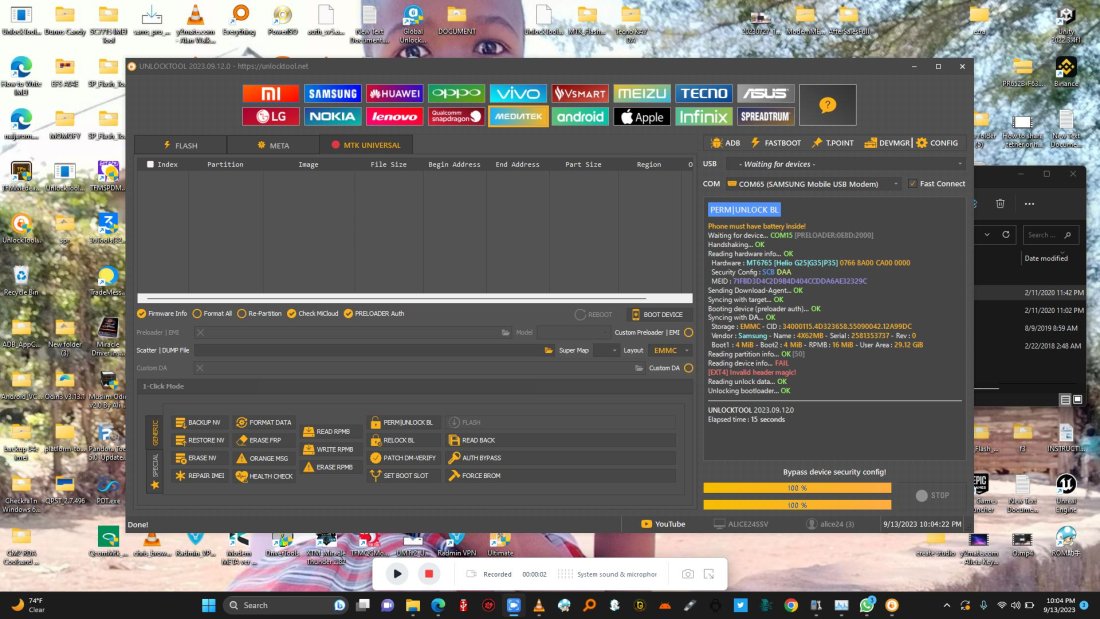Enable the Re-Partition option
This screenshot has width=1100, height=619.
242,314
